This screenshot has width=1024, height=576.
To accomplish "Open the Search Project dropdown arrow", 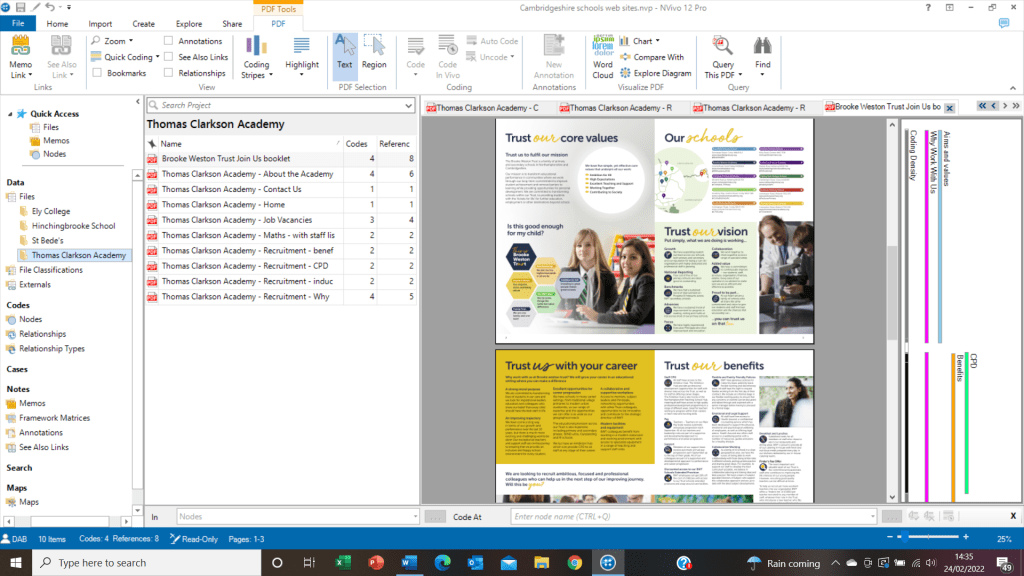I will [408, 105].
